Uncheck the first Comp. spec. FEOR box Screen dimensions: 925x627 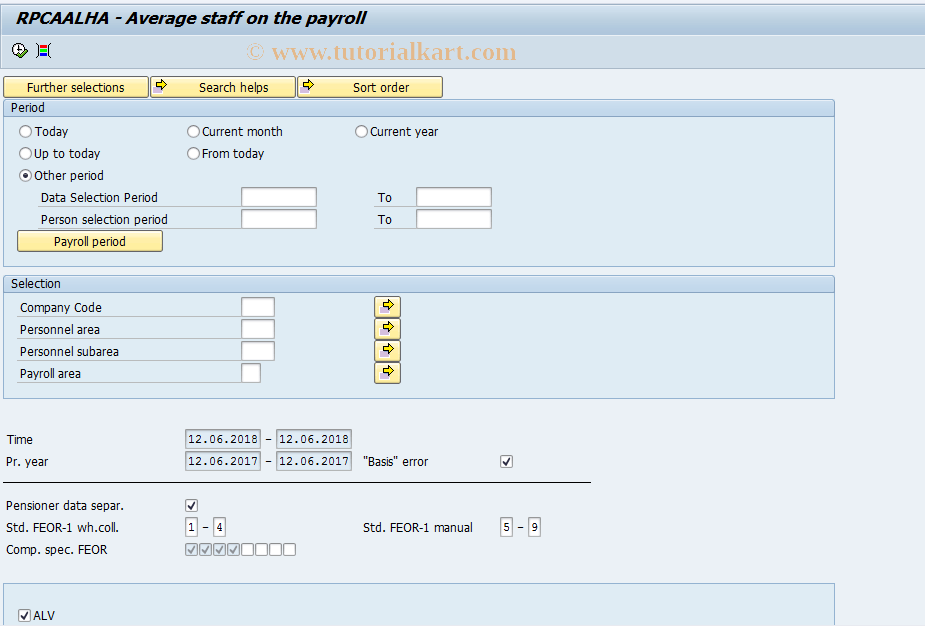point(190,549)
